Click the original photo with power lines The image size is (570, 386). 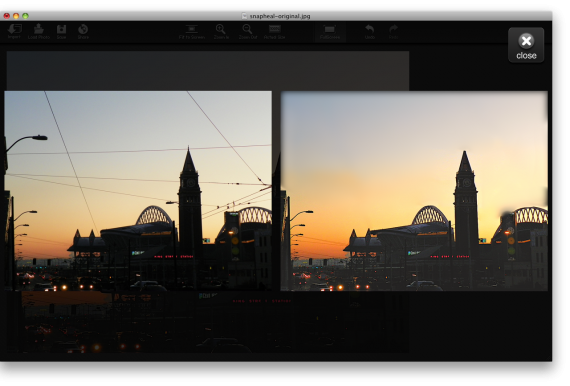click(x=138, y=191)
